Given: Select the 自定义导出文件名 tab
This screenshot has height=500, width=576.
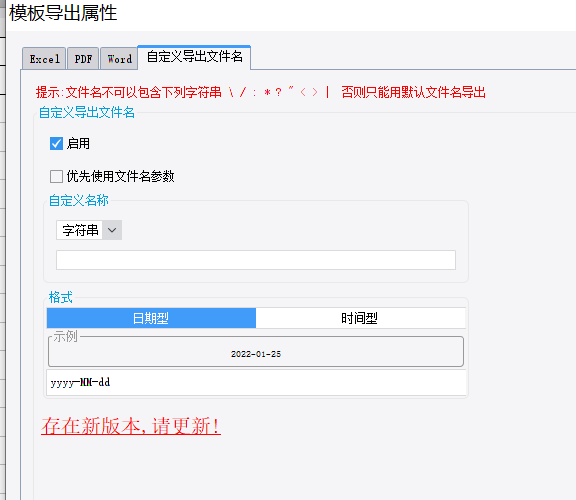Looking at the screenshot, I should (x=194, y=57).
